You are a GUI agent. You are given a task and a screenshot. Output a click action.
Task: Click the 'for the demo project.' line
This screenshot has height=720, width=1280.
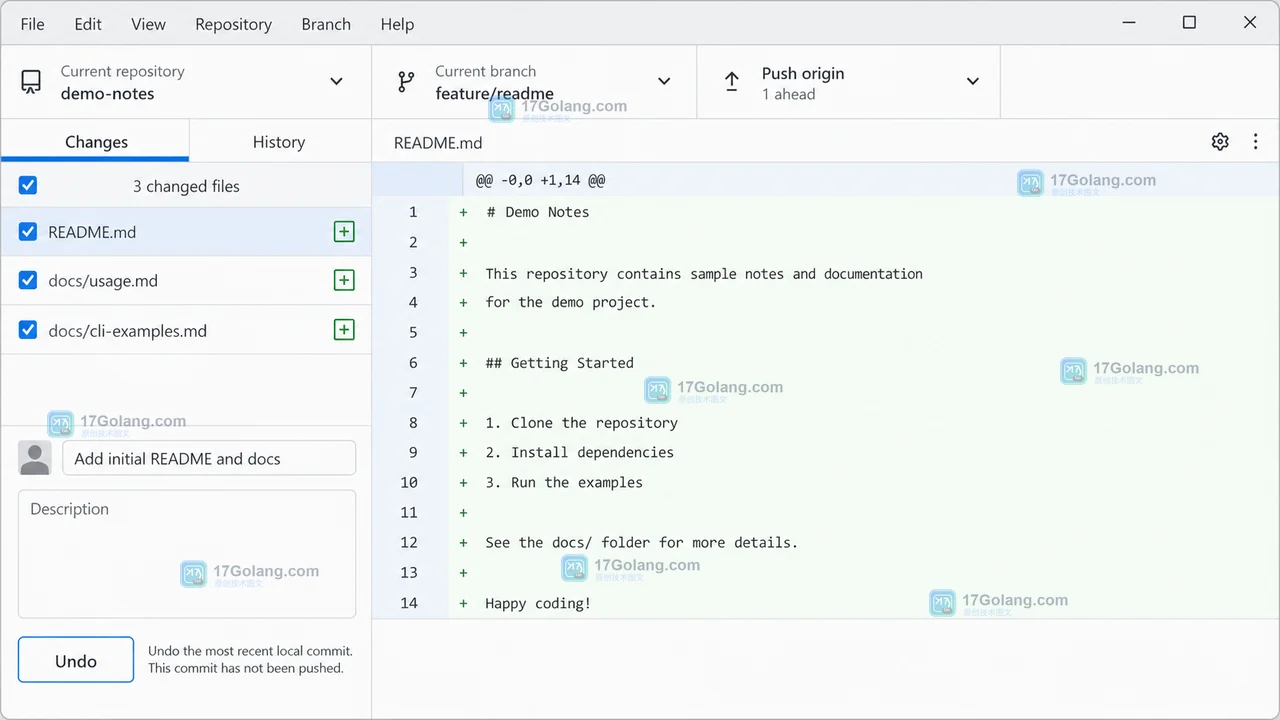pos(570,302)
